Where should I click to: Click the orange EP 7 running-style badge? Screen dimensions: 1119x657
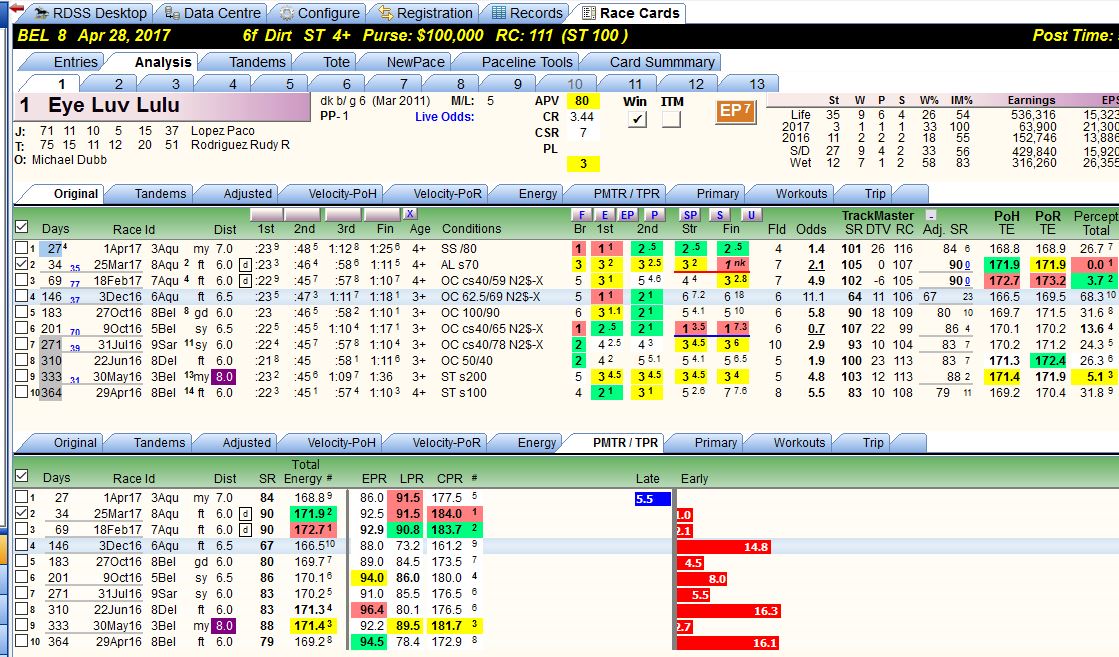coord(736,111)
